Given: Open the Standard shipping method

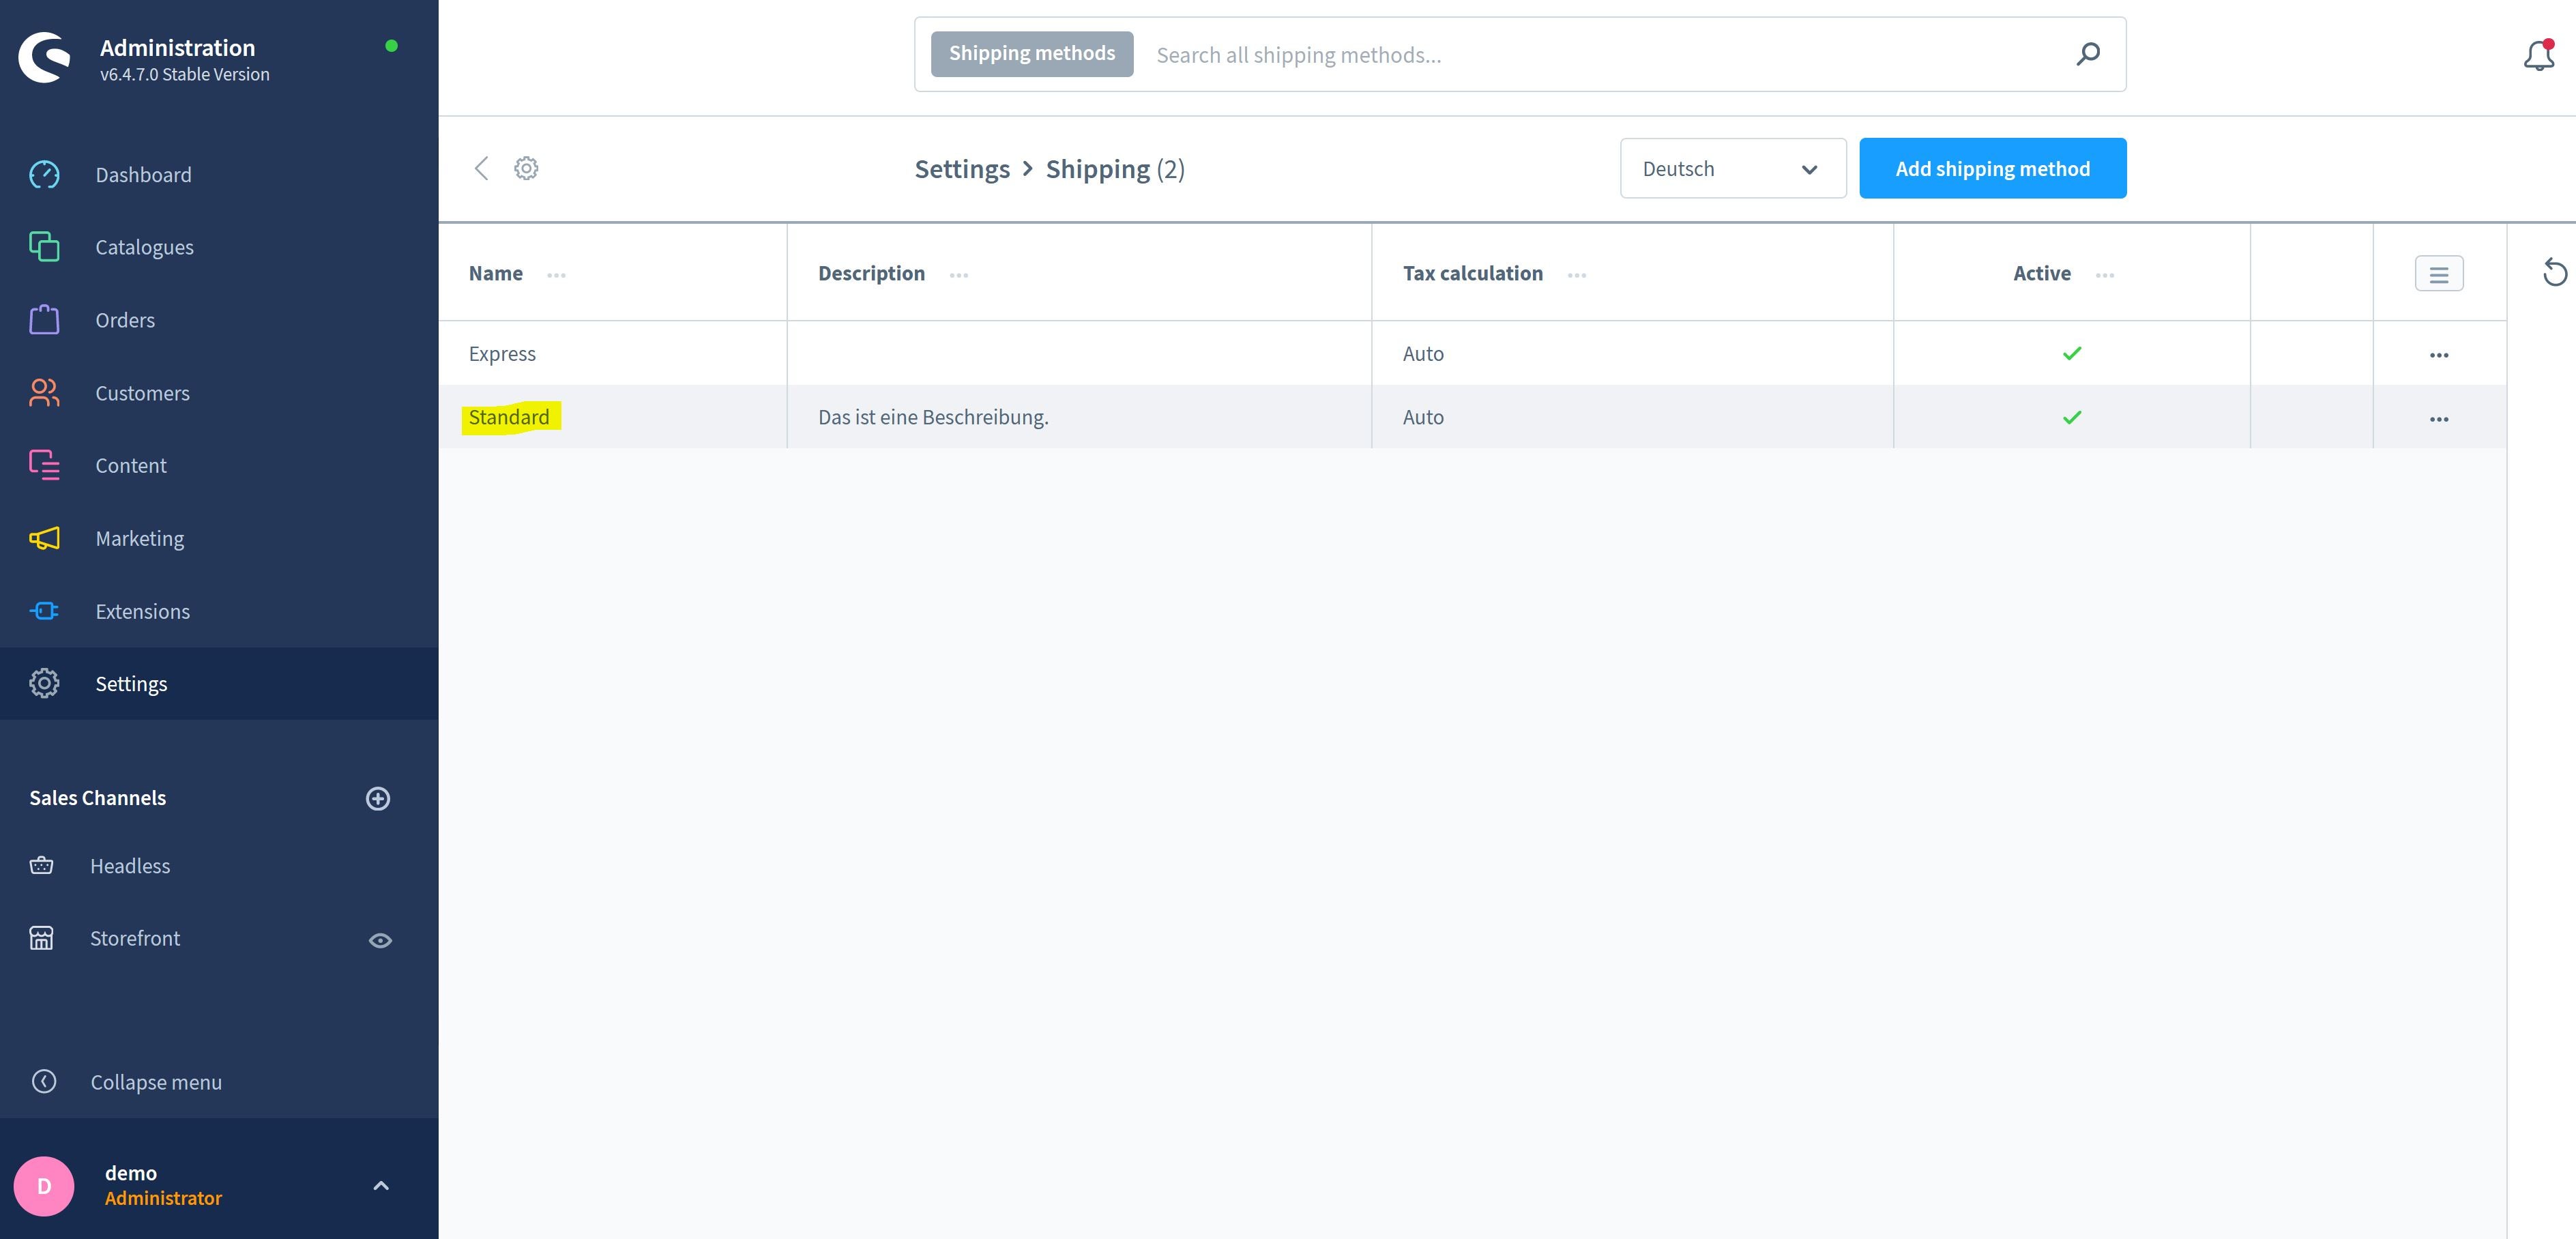Looking at the screenshot, I should (x=509, y=417).
